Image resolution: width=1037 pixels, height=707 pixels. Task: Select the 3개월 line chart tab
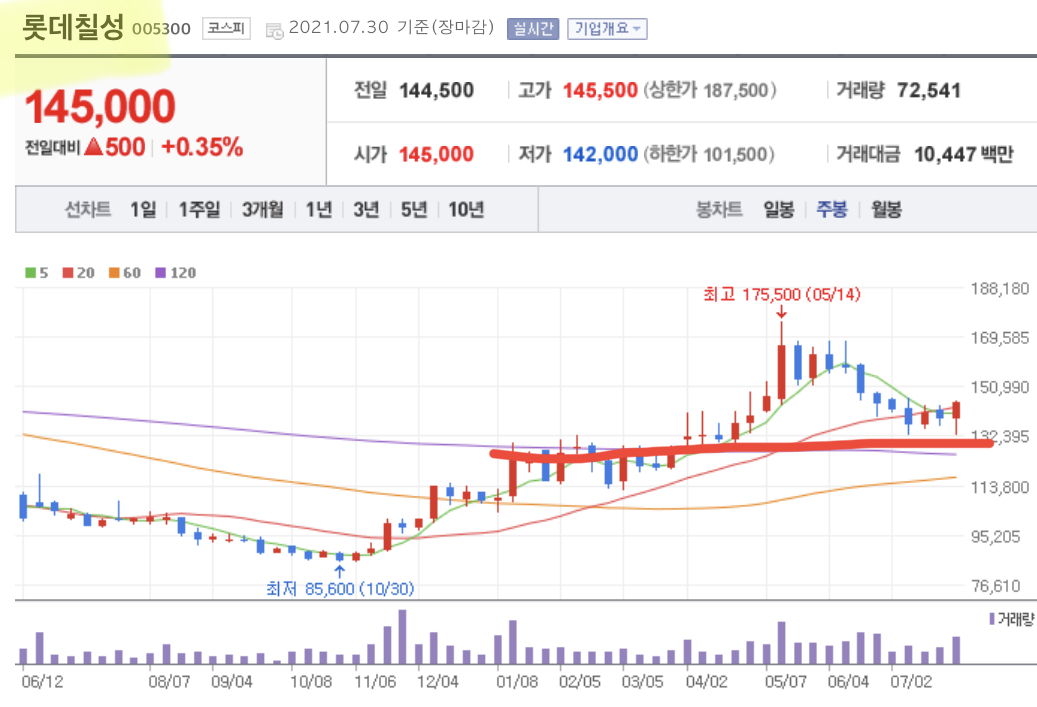tap(263, 210)
